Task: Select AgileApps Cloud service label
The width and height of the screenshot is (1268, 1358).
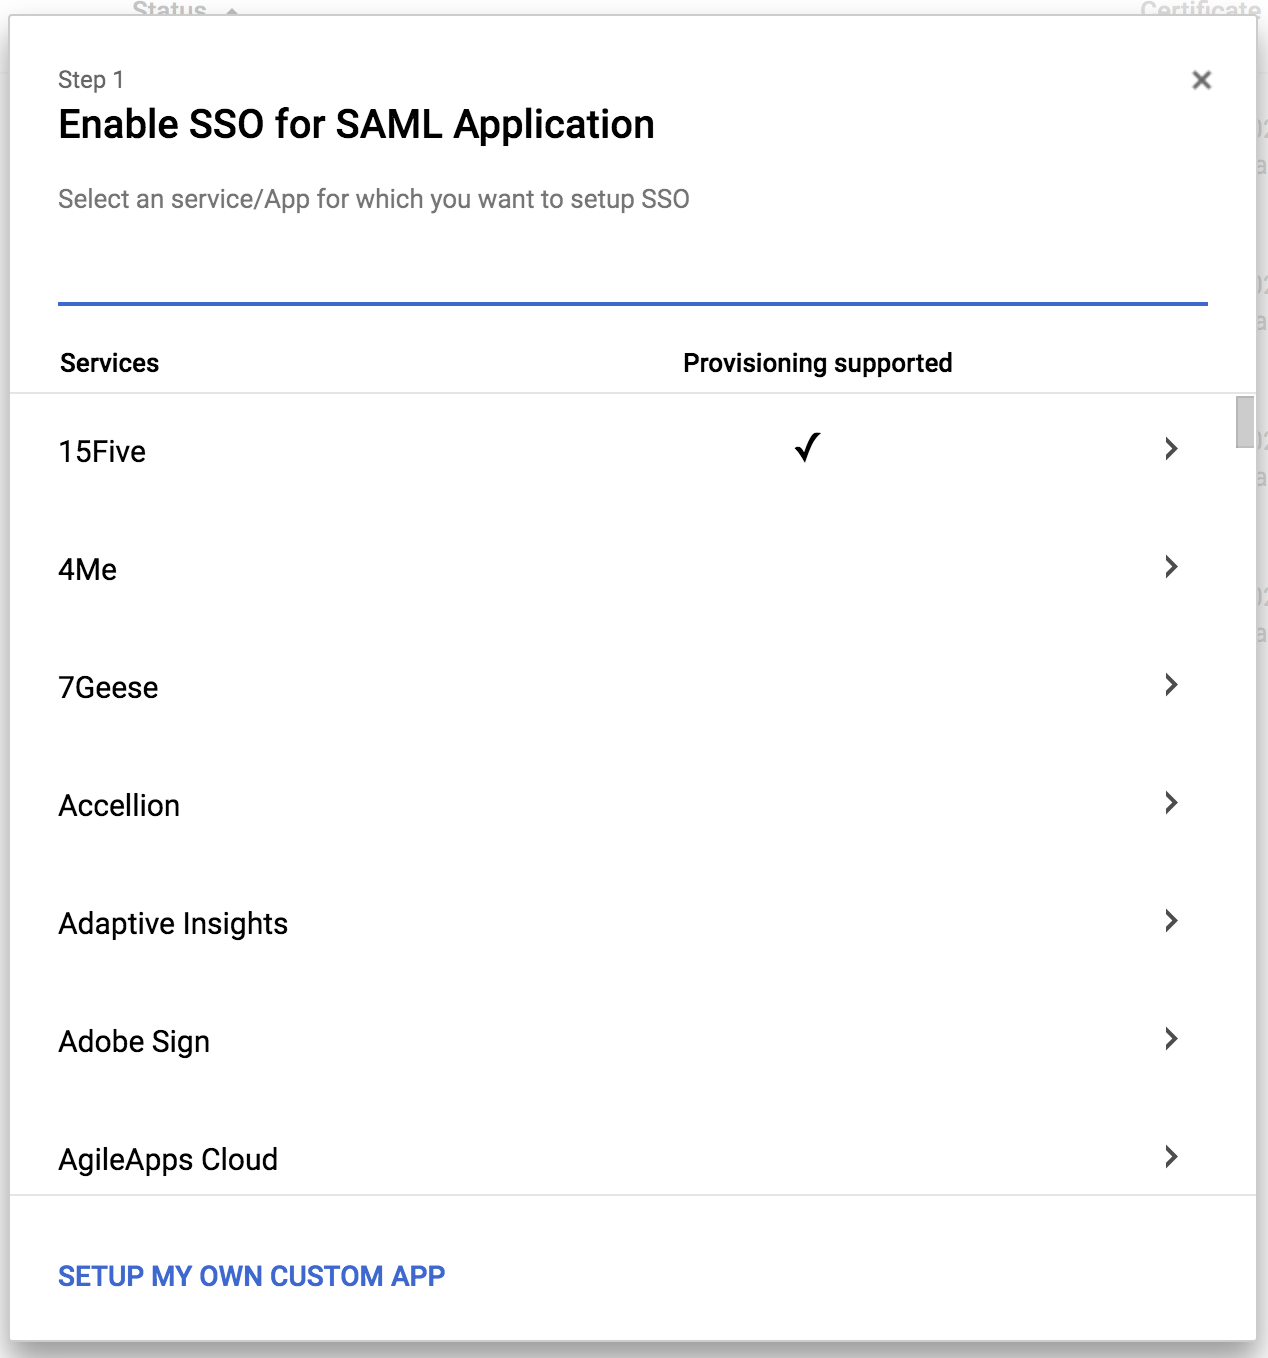Action: point(168,1160)
